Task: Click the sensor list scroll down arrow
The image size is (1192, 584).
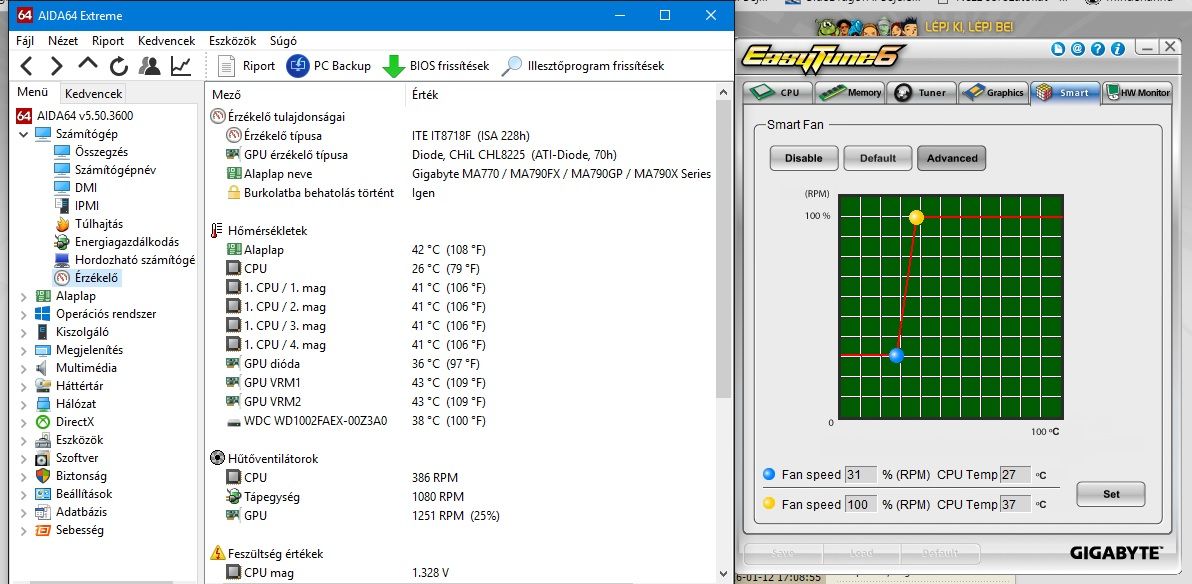Action: (724, 573)
